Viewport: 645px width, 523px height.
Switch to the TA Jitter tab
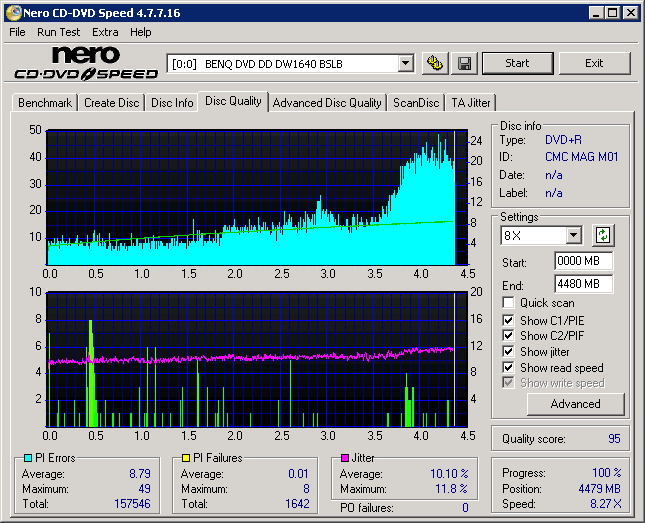(x=471, y=103)
